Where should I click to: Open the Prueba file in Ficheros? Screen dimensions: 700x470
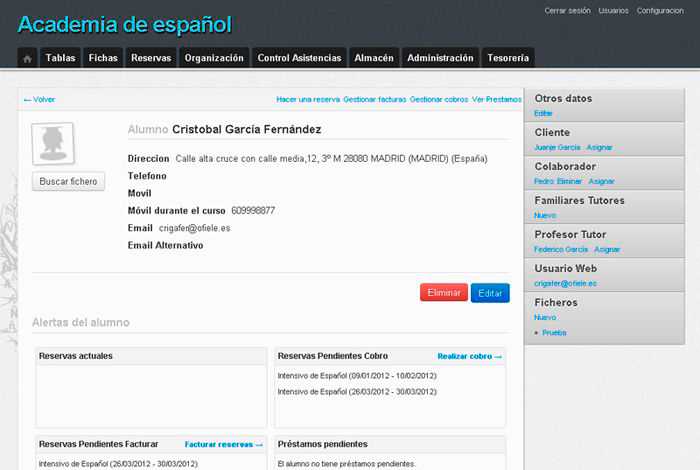click(553, 332)
